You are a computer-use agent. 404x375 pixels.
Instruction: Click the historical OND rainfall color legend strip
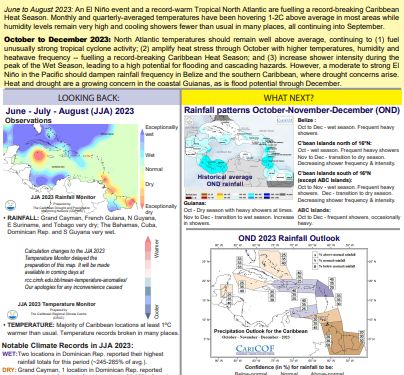point(239,196)
